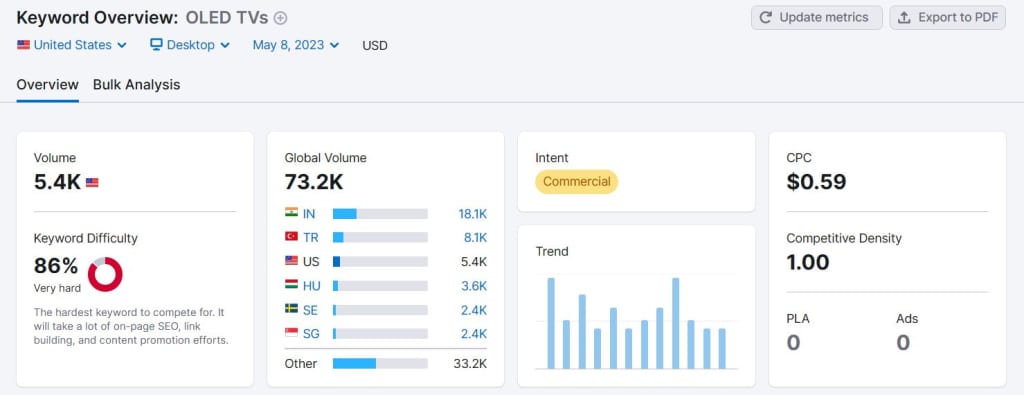
Task: Click the Ads count 0
Action: coord(903,343)
